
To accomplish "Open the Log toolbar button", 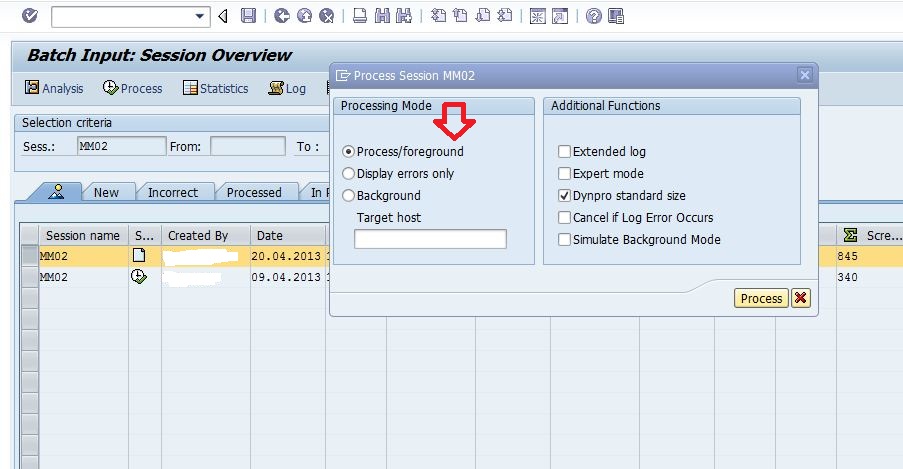I will coord(287,88).
